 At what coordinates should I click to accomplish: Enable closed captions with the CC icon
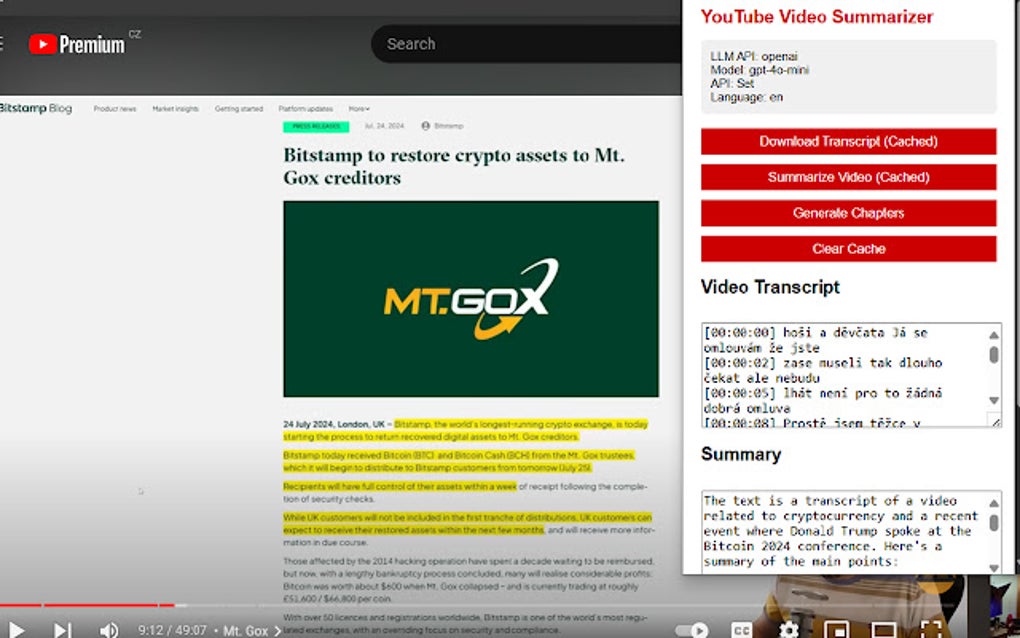[x=742, y=629]
